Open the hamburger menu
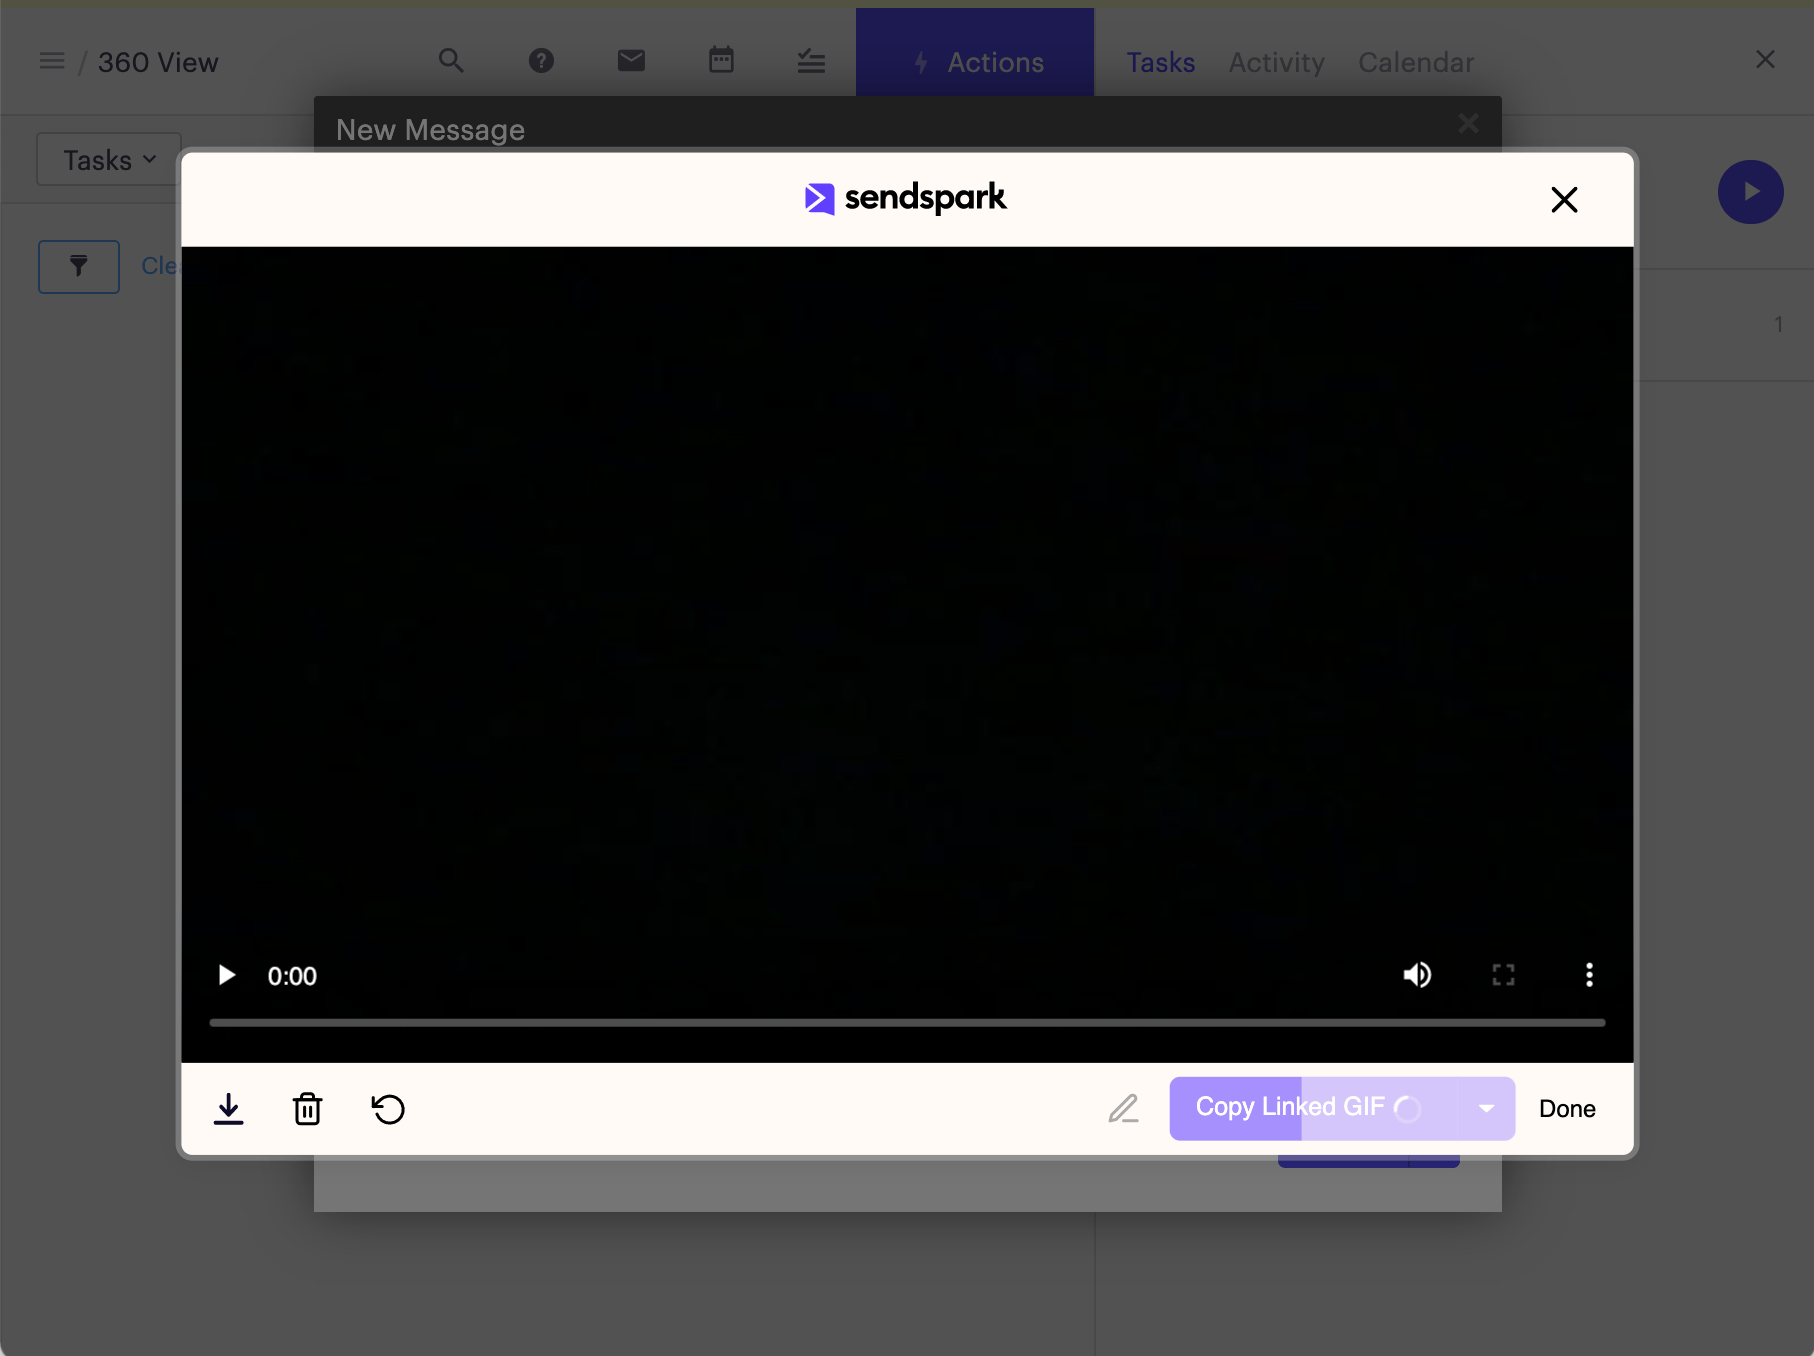This screenshot has height=1356, width=1814. click(52, 62)
